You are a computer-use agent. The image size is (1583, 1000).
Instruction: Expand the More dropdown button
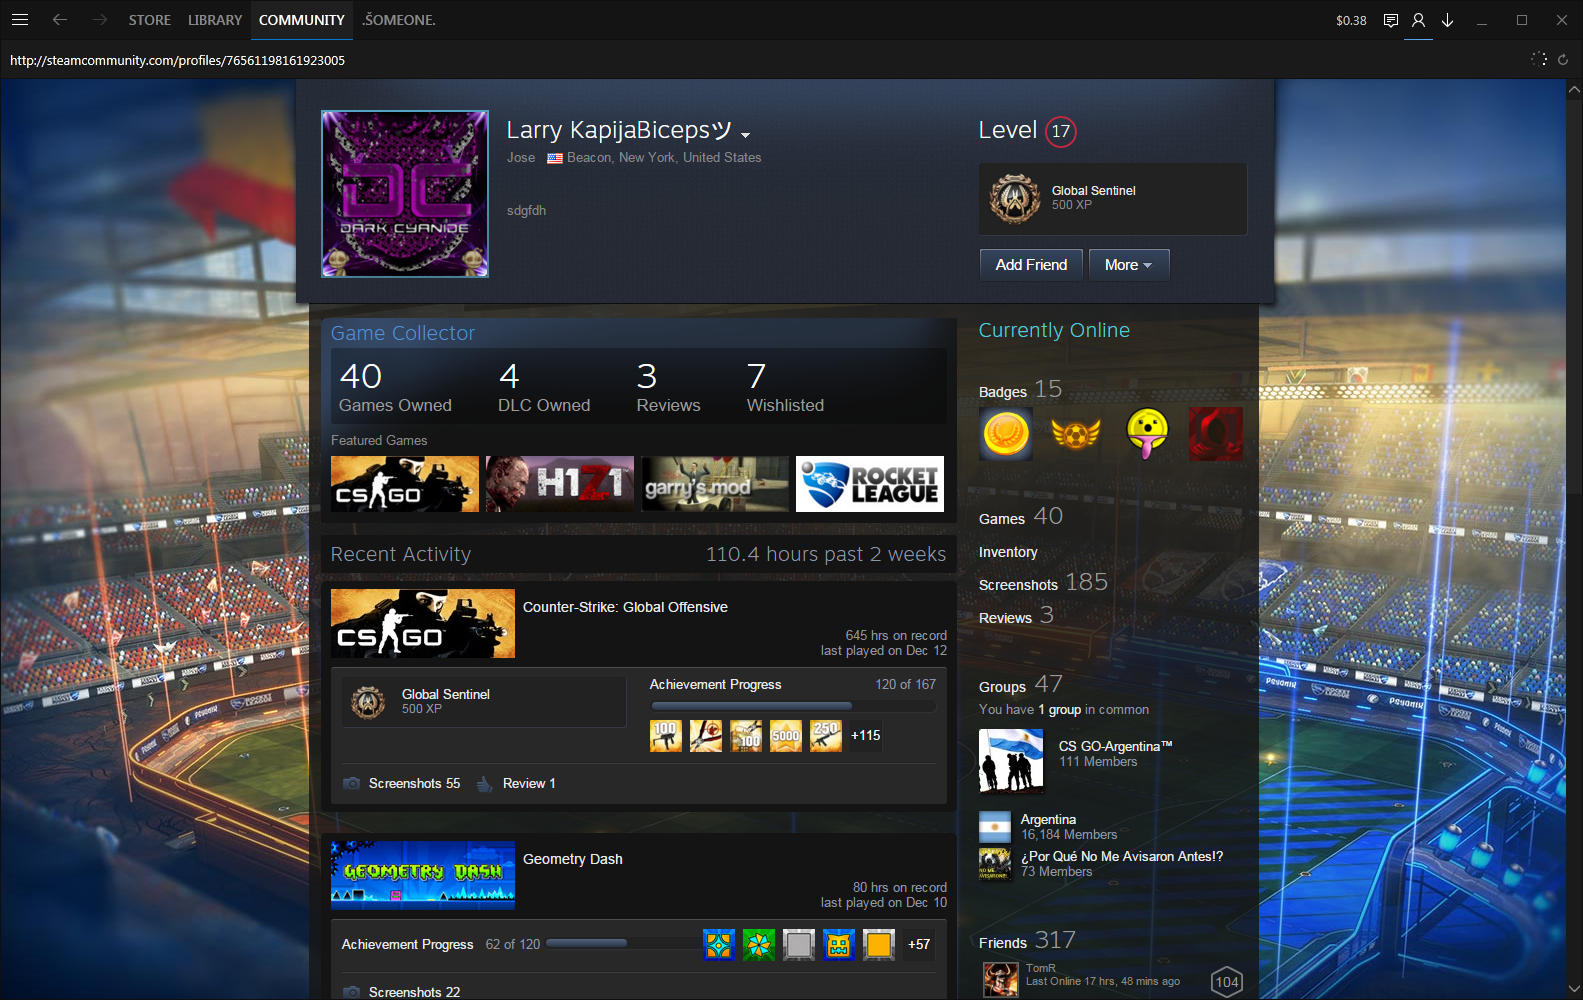pyautogui.click(x=1128, y=265)
